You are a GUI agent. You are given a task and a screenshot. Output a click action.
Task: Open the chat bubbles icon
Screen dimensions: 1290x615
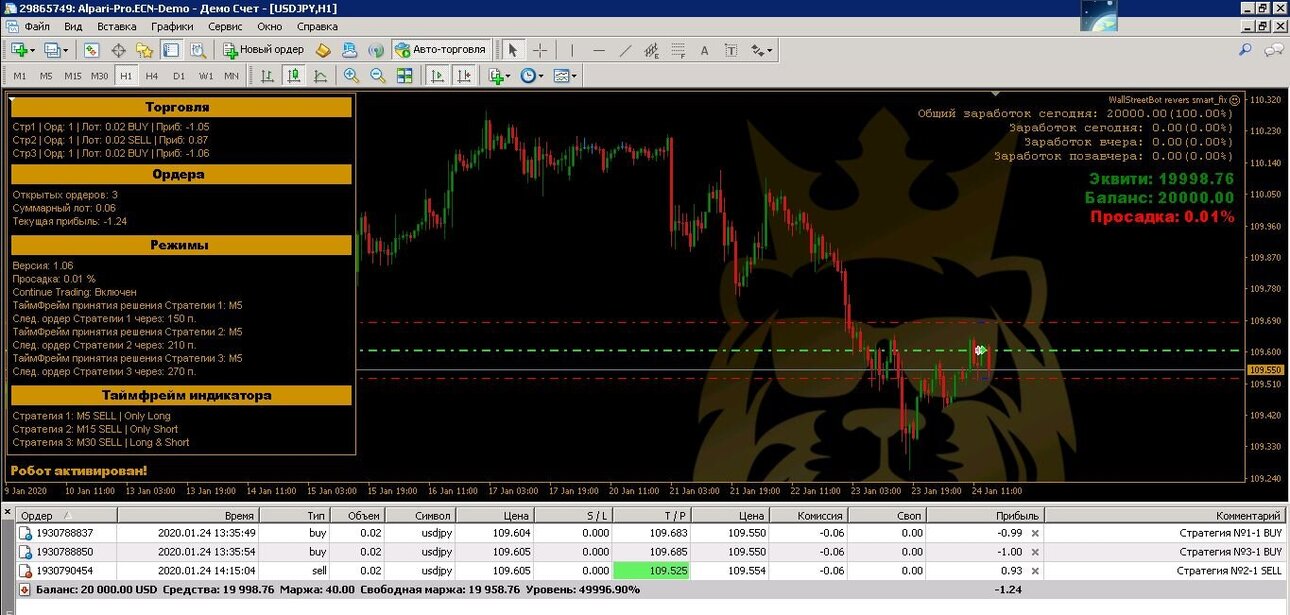1273,49
